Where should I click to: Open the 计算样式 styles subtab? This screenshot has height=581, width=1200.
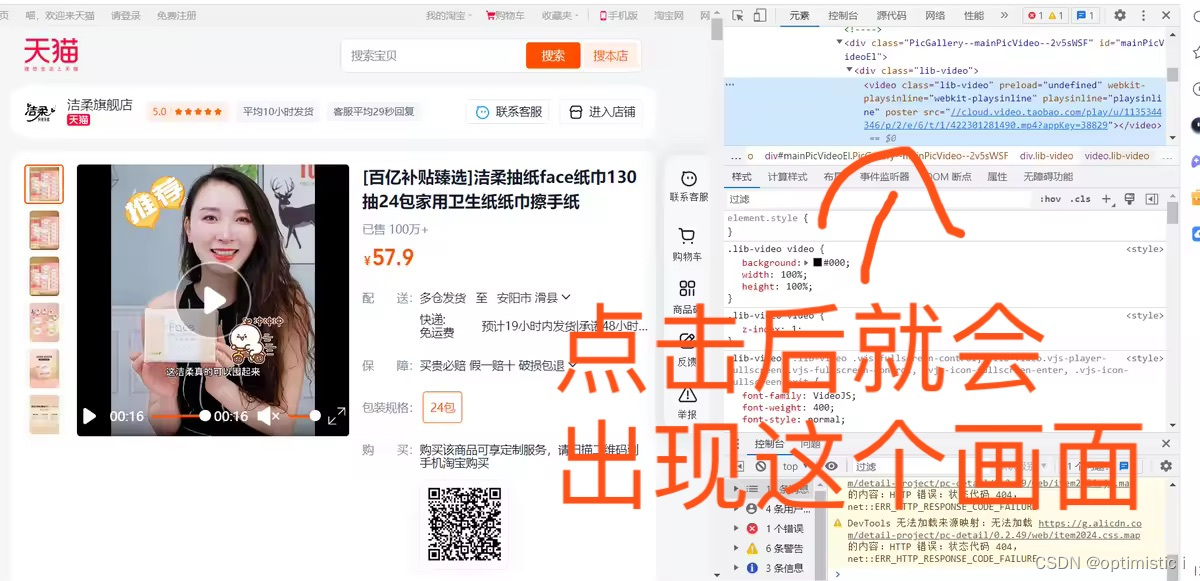point(787,177)
